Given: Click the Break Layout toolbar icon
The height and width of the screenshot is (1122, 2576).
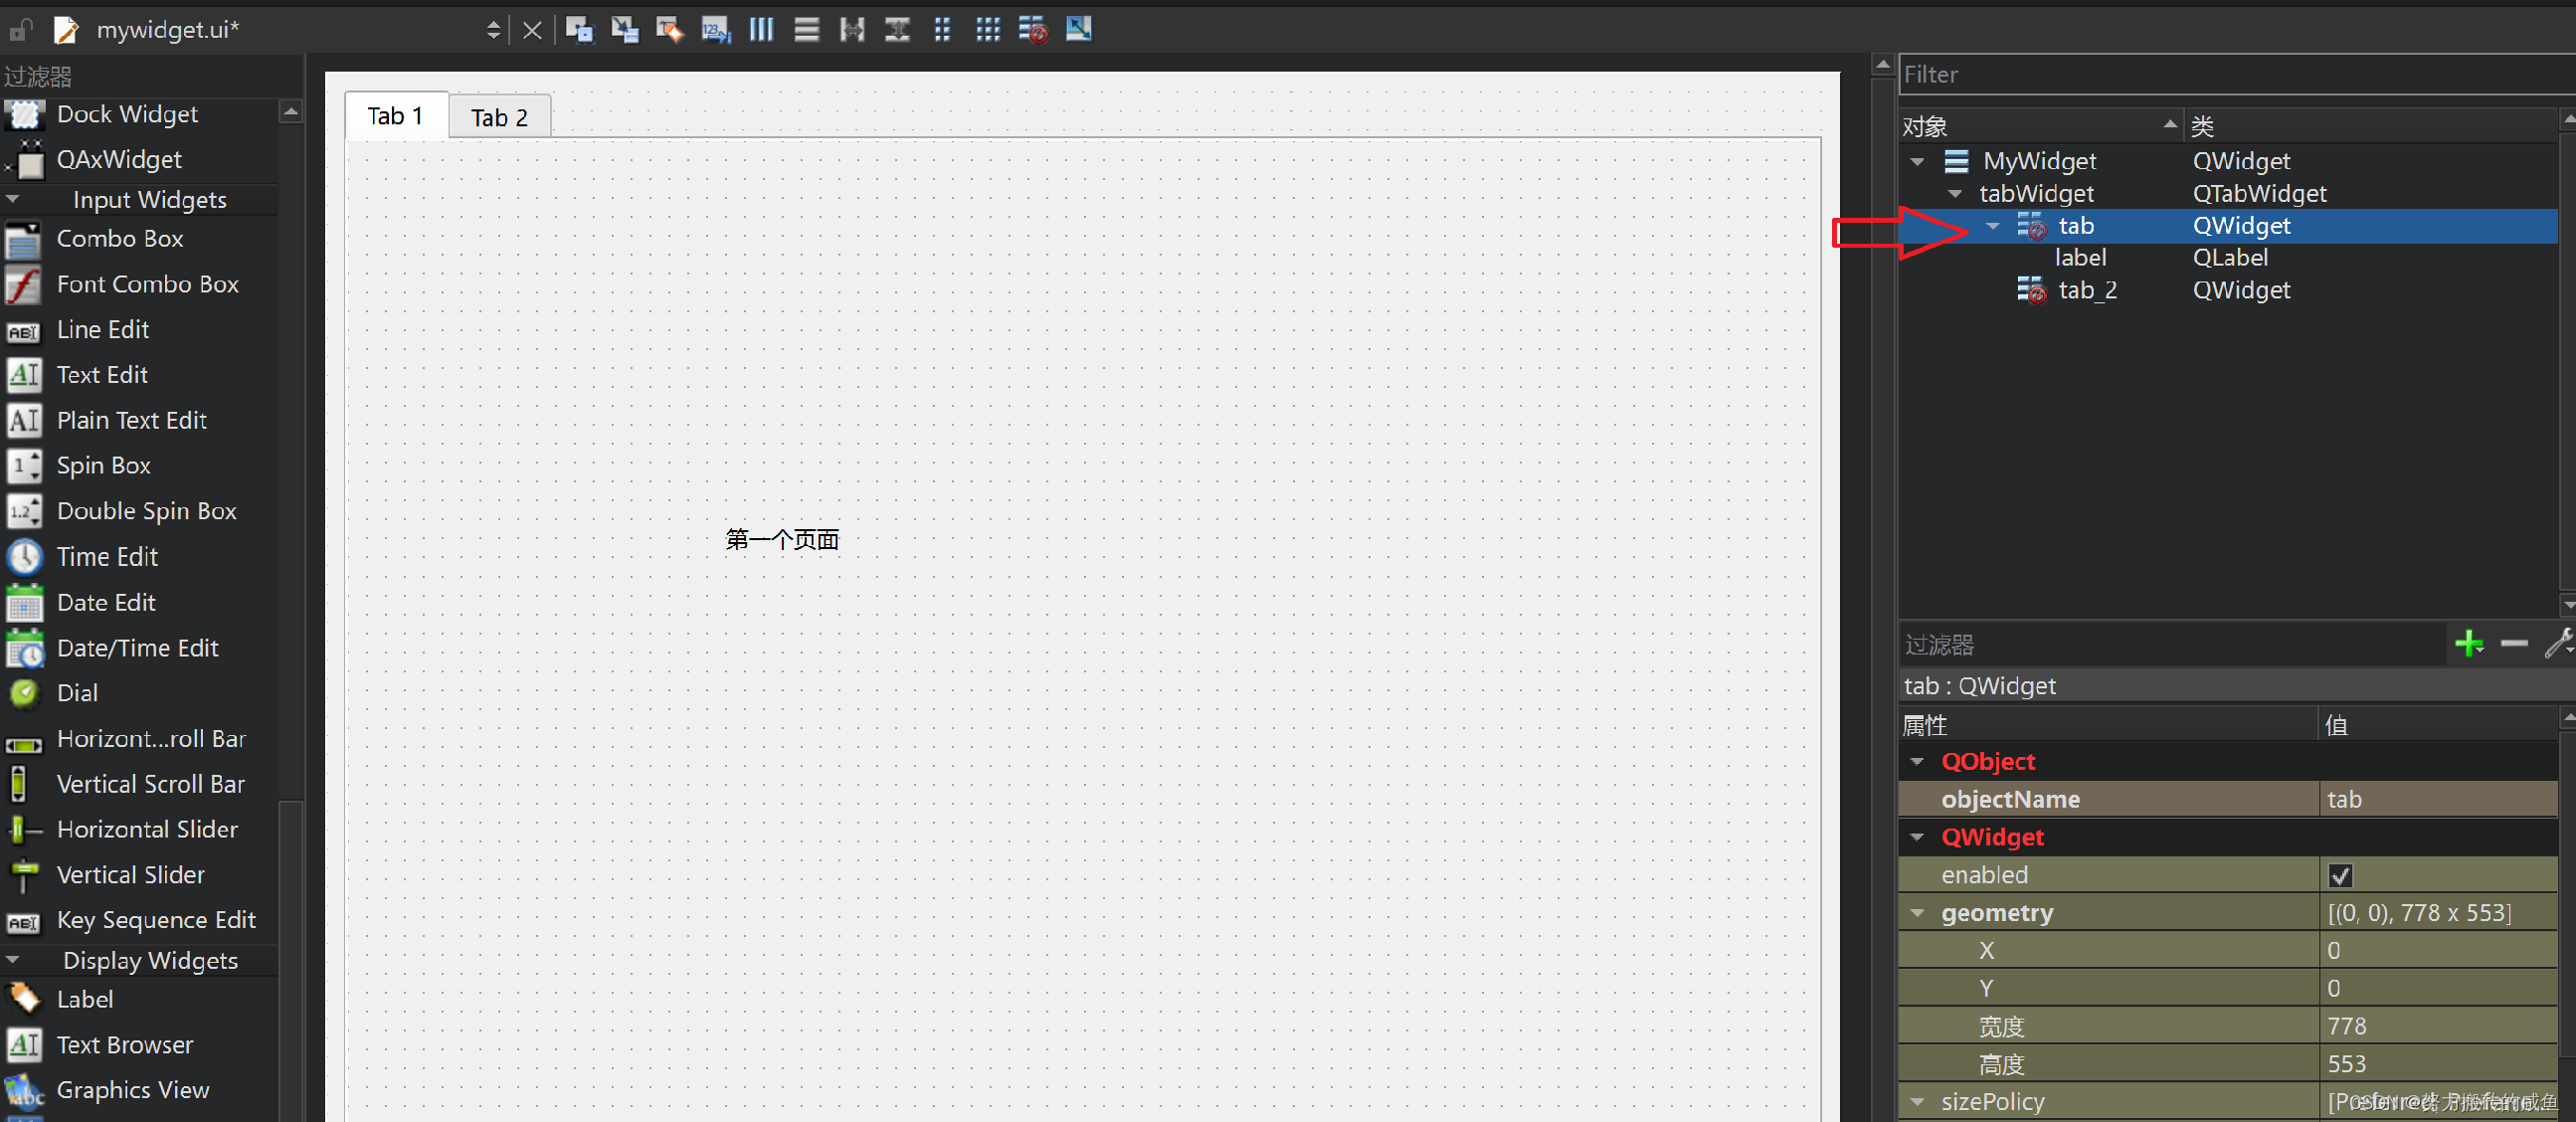Looking at the screenshot, I should 1031,30.
